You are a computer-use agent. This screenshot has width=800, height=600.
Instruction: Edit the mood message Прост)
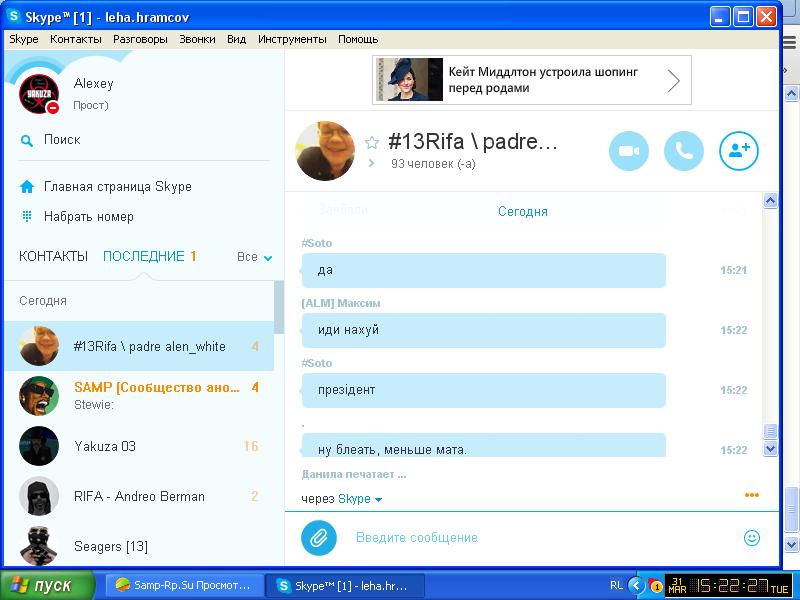(x=91, y=106)
